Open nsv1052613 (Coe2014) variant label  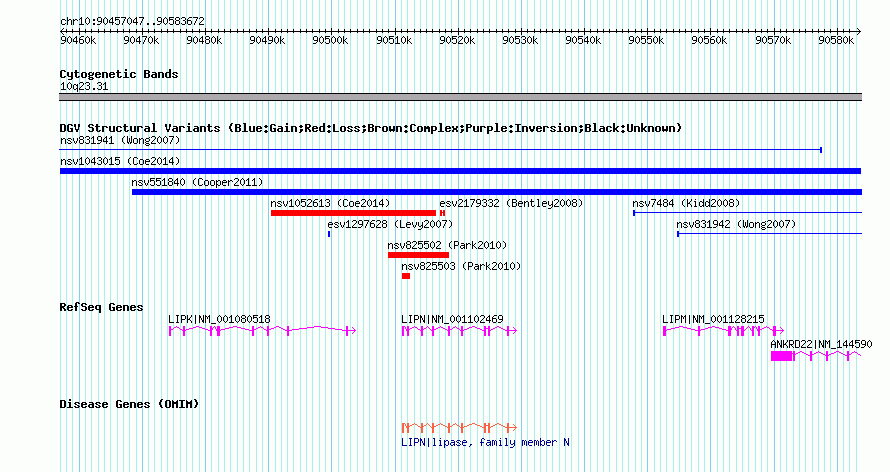click(x=330, y=203)
